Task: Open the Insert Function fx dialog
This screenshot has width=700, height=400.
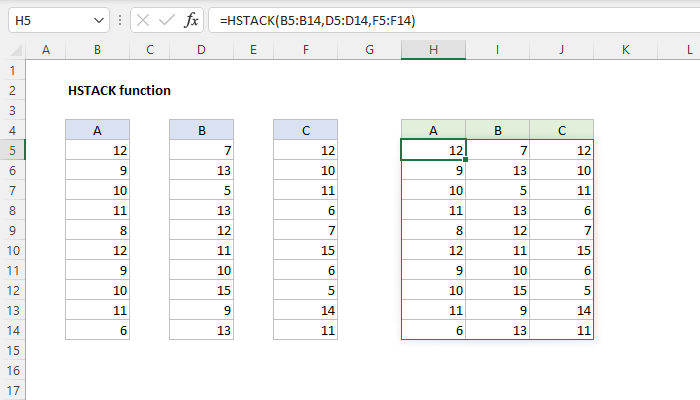Action: [191, 20]
